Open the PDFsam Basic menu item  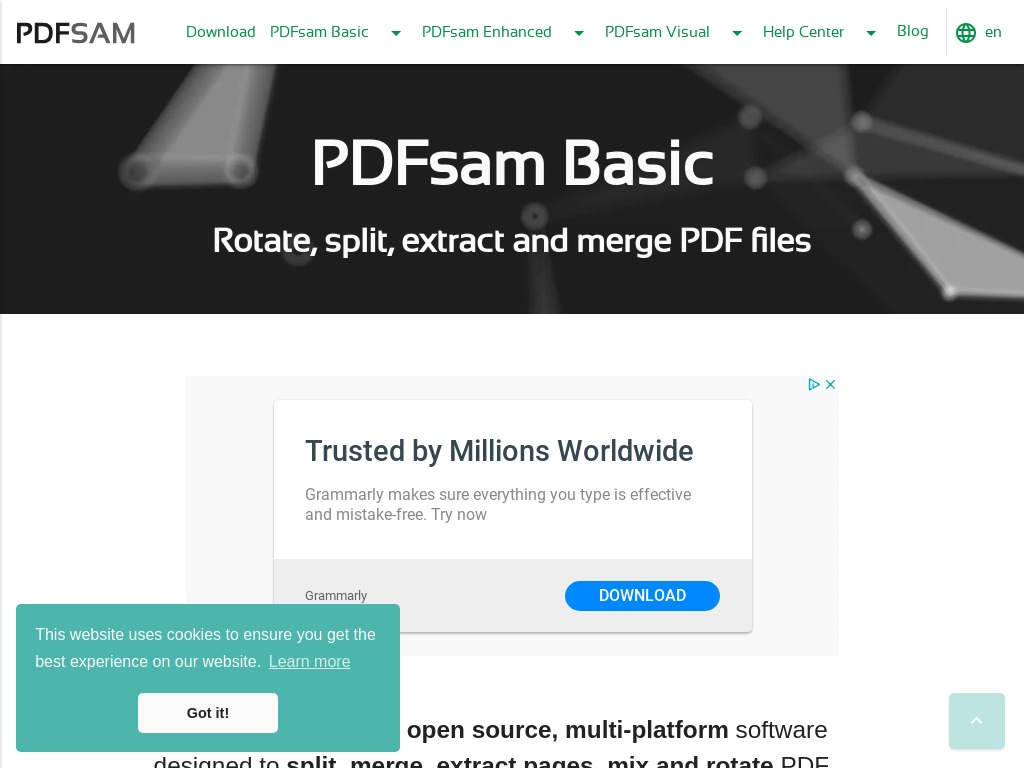click(x=319, y=32)
